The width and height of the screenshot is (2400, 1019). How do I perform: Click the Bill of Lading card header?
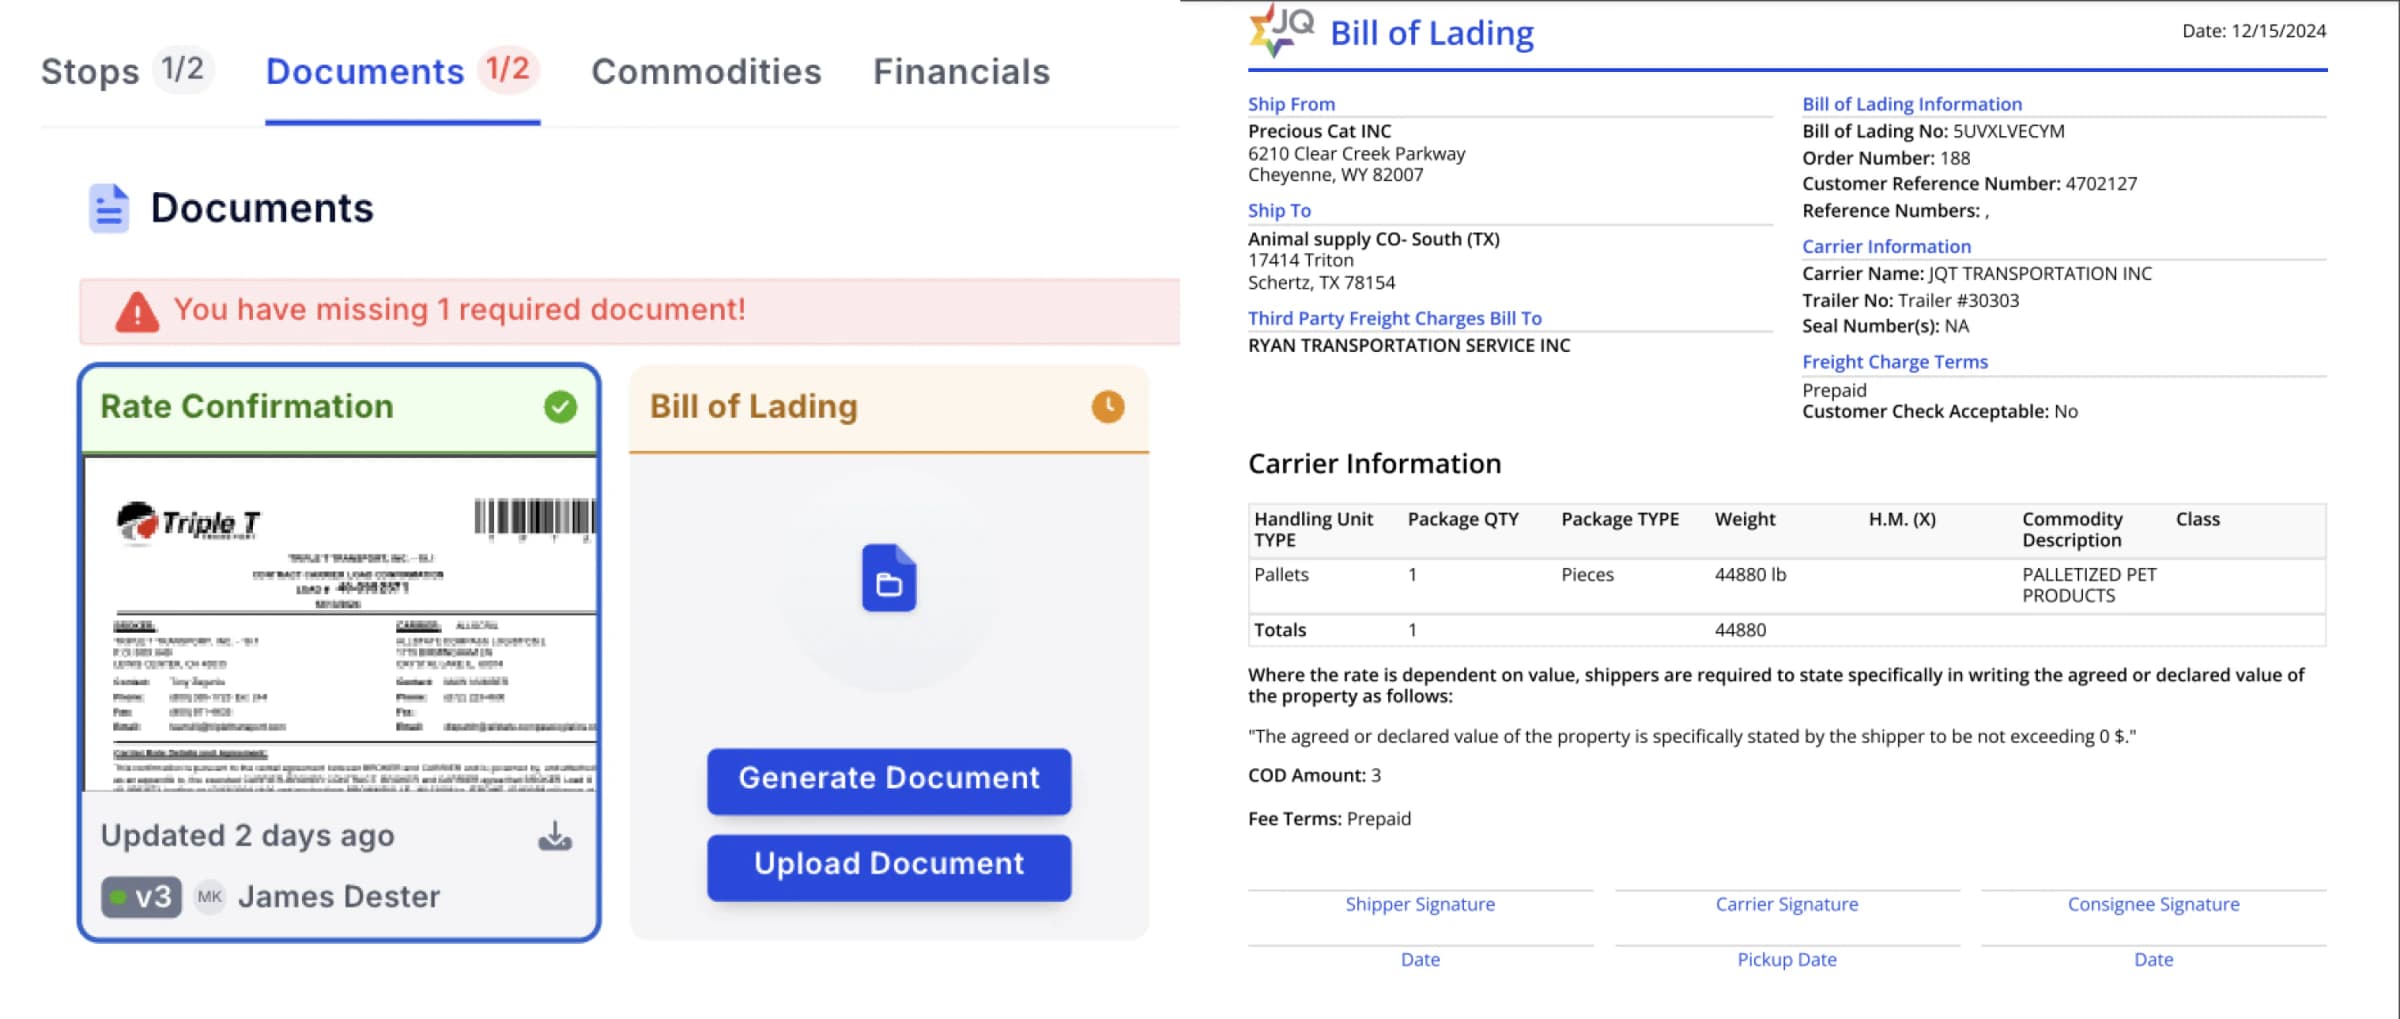(889, 408)
